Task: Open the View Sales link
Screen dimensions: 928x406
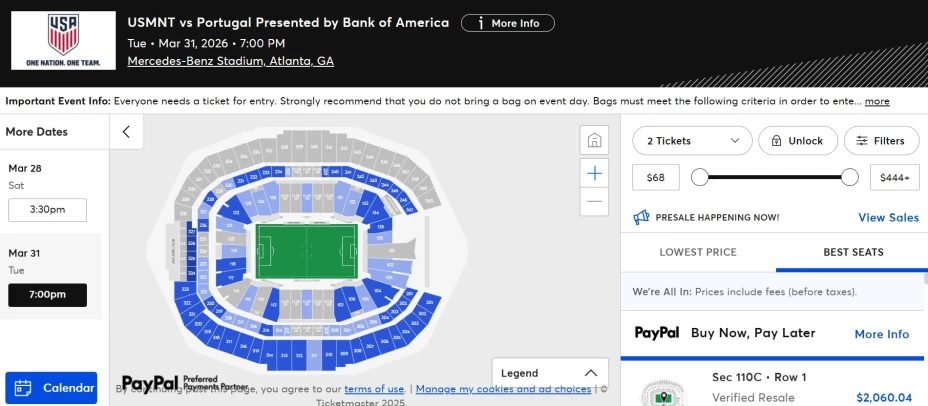Action: [x=888, y=218]
